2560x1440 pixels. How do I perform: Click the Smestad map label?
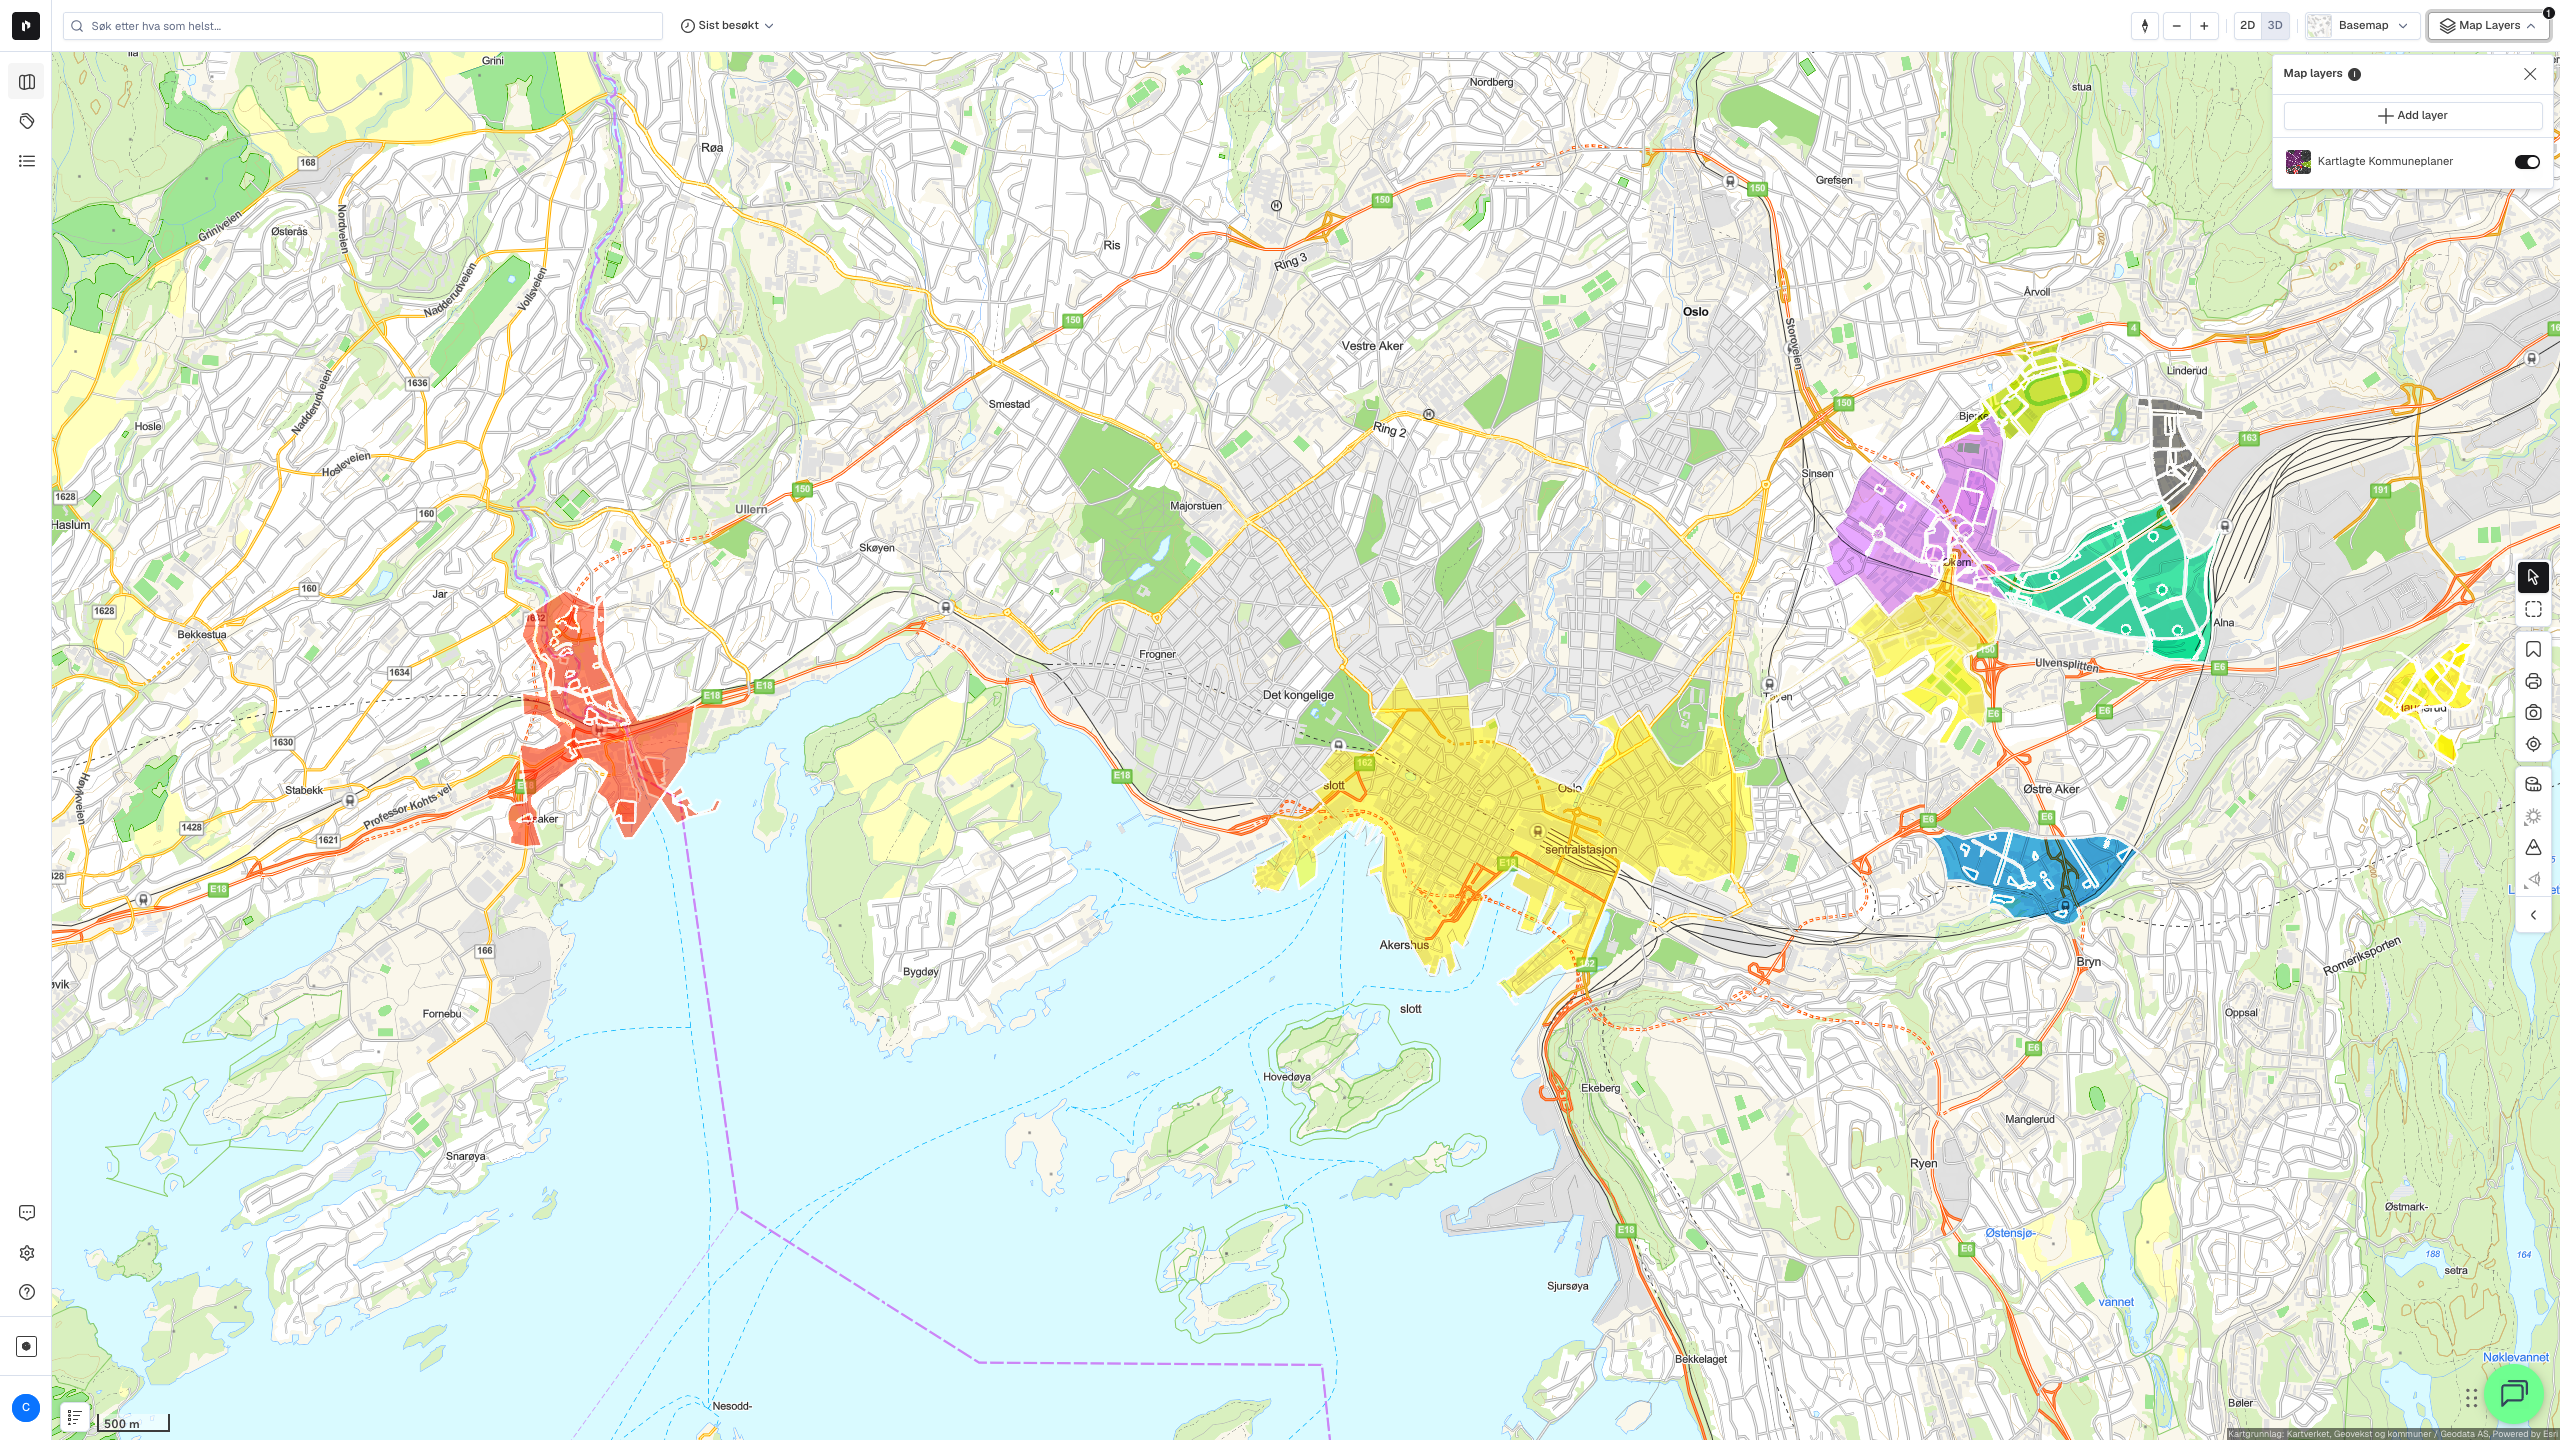(x=1009, y=405)
